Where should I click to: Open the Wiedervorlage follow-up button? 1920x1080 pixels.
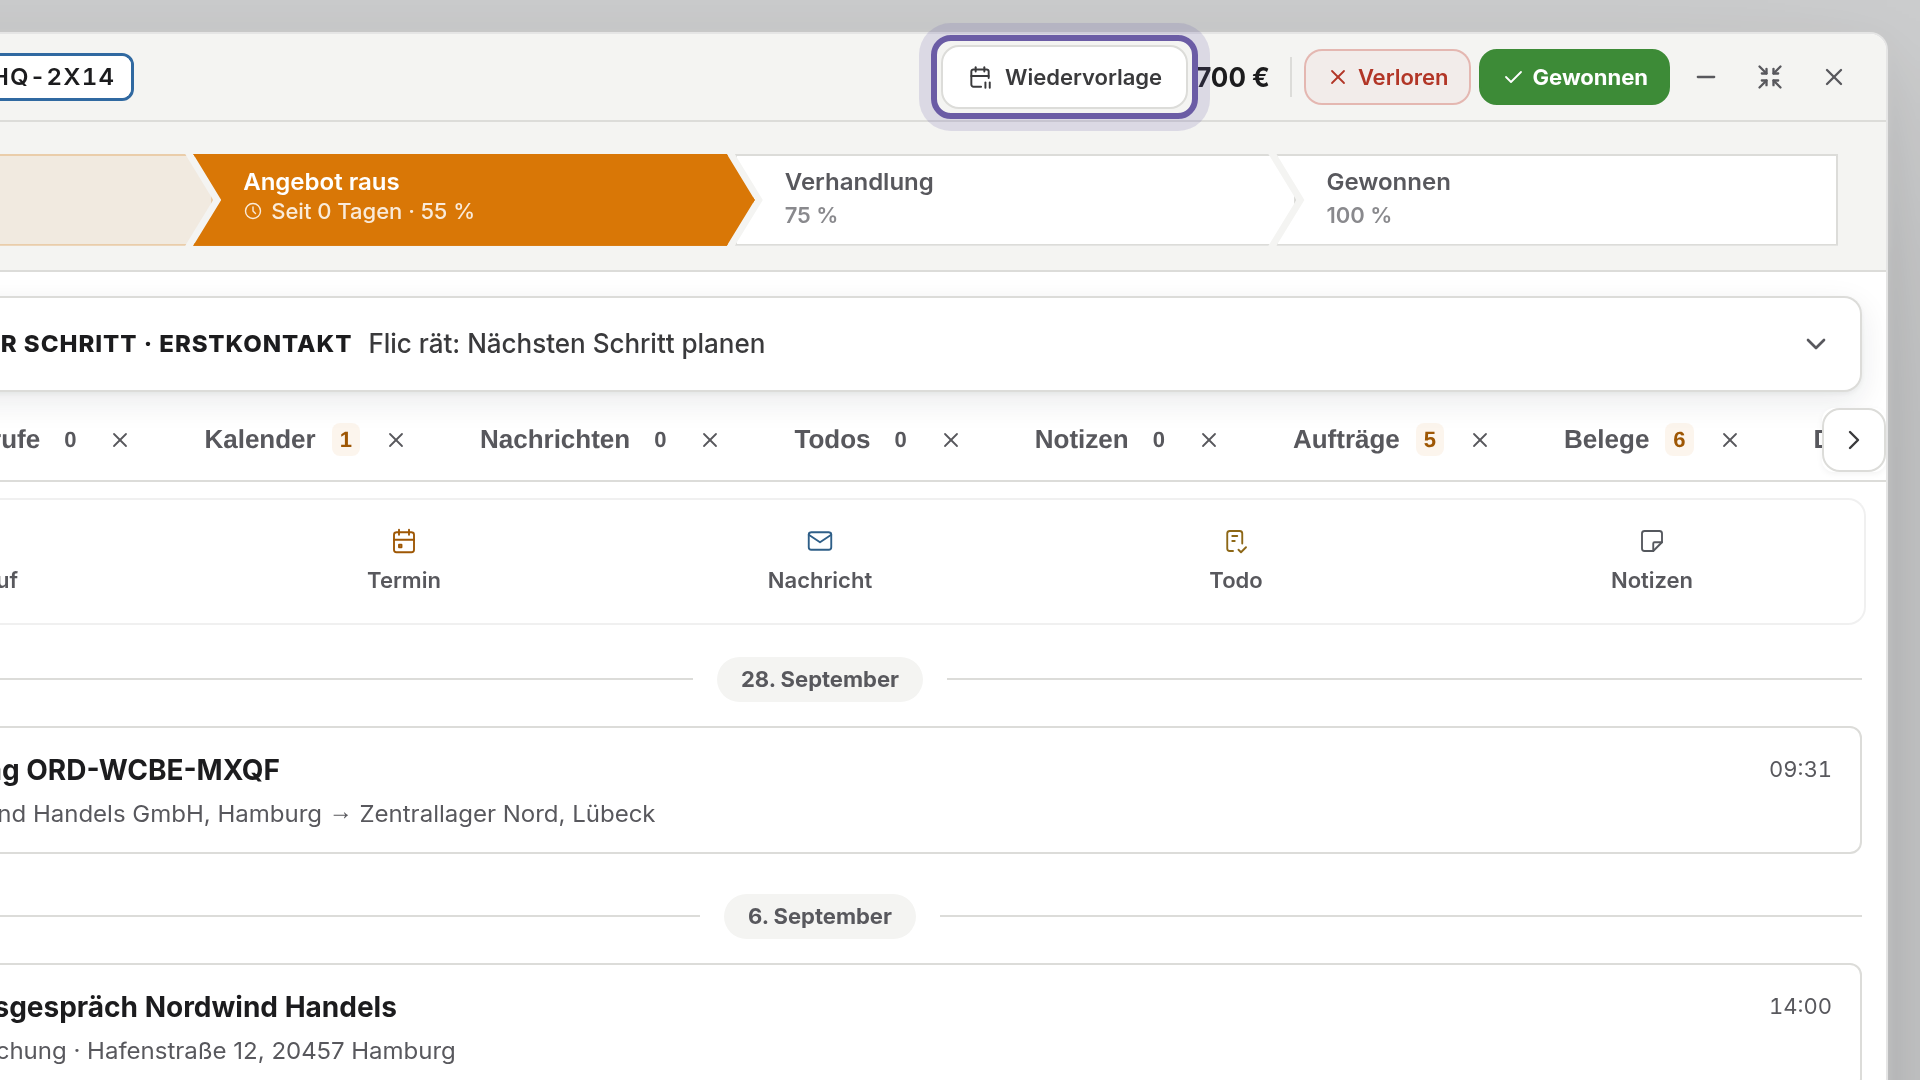pyautogui.click(x=1064, y=77)
